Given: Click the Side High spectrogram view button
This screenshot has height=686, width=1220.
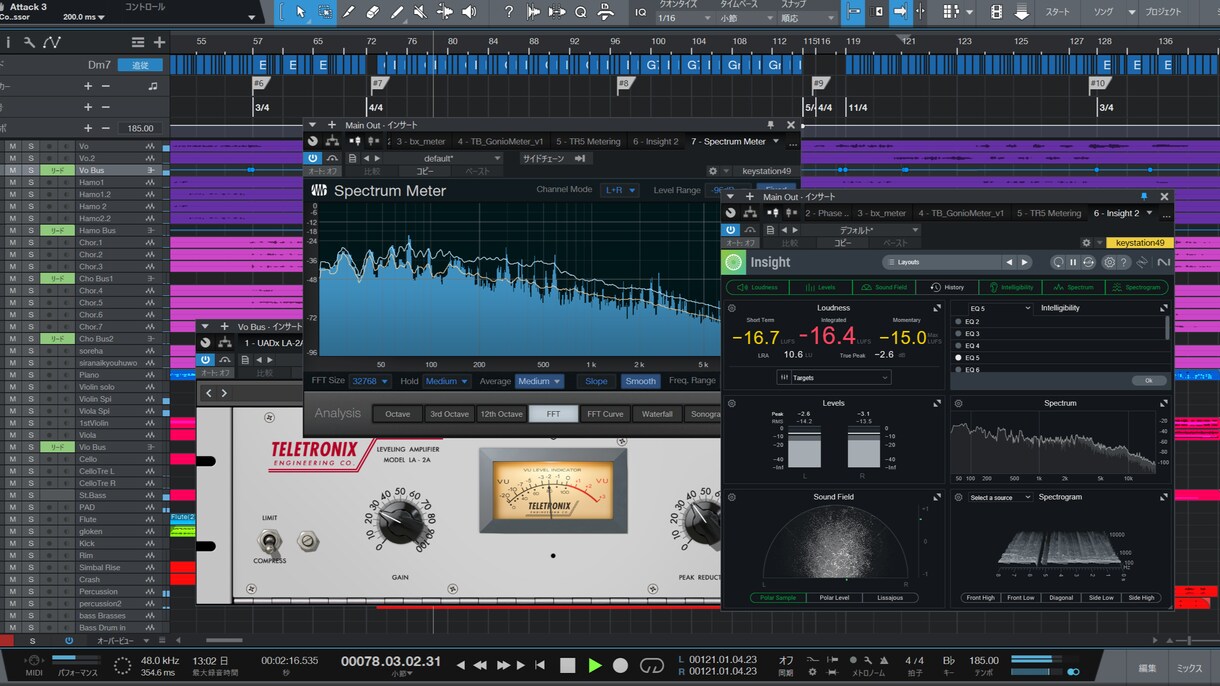Looking at the screenshot, I should point(1141,598).
